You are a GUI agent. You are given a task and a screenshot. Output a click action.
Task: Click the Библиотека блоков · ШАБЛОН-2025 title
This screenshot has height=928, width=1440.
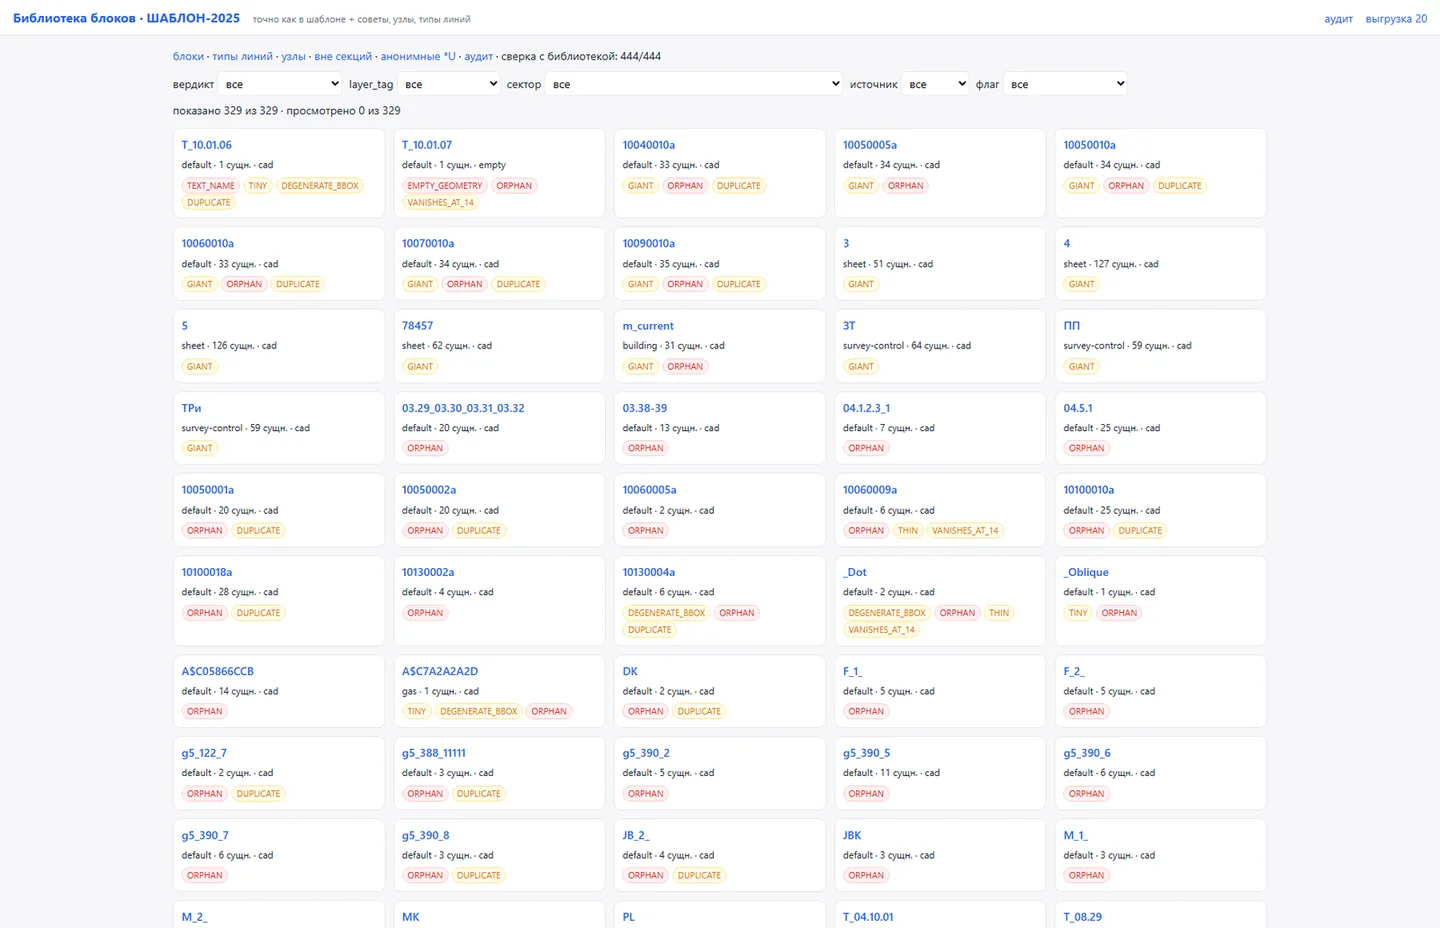(126, 18)
